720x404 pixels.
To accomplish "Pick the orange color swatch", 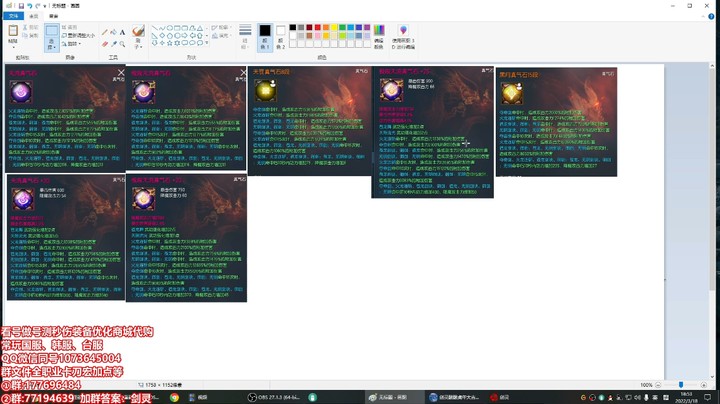I will point(326,28).
